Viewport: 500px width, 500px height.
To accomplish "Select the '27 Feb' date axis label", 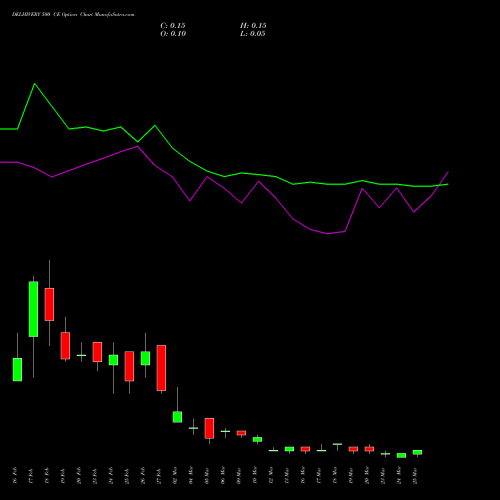I will [159, 476].
